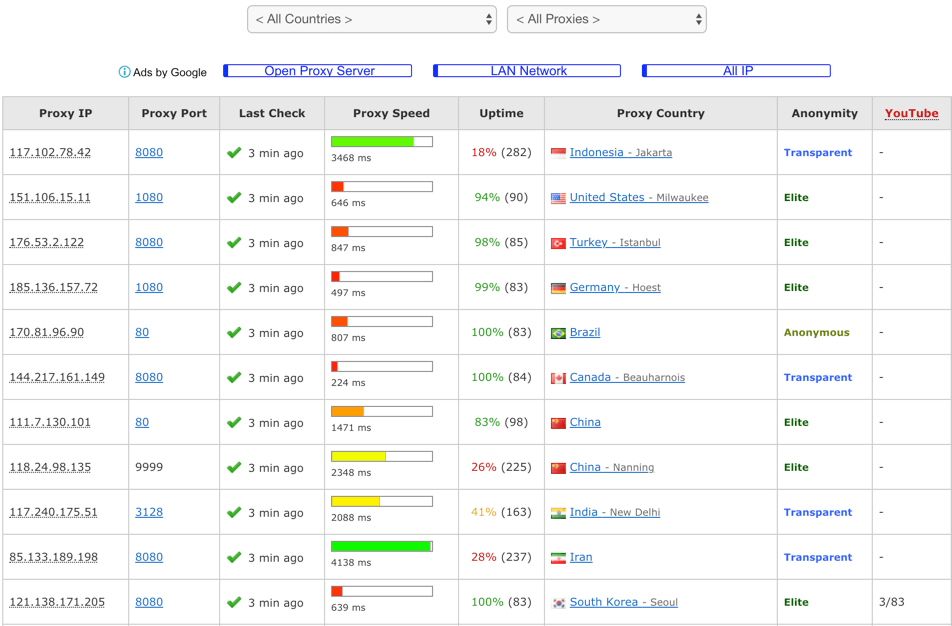Click port 3128 link for India proxy
The image size is (952, 626).
click(x=149, y=512)
